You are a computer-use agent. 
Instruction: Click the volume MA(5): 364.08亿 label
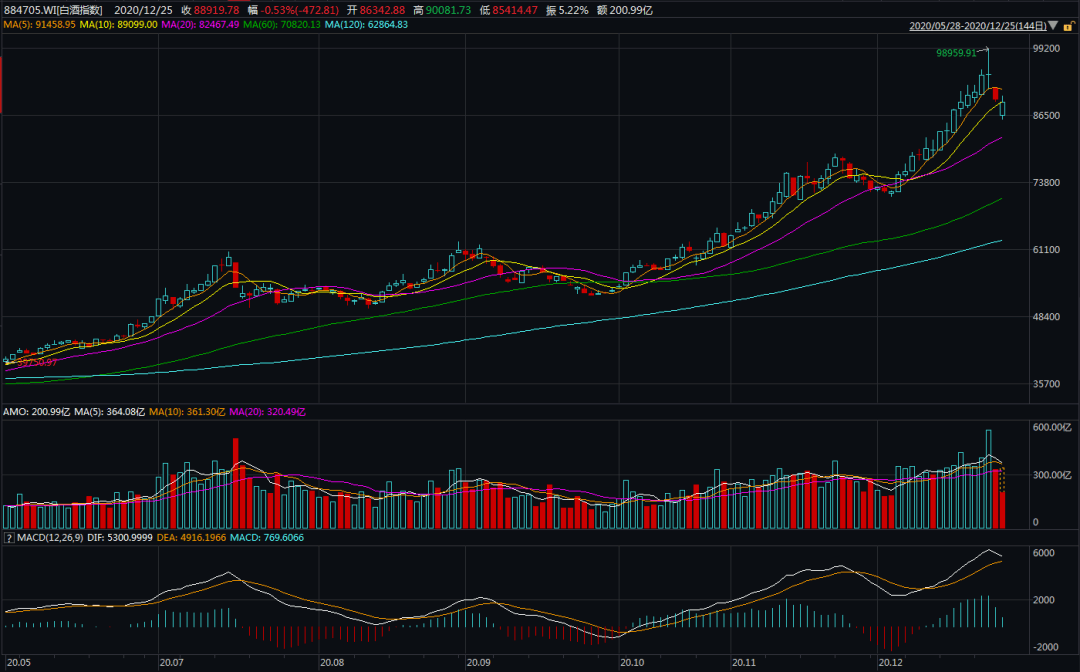[x=110, y=412]
